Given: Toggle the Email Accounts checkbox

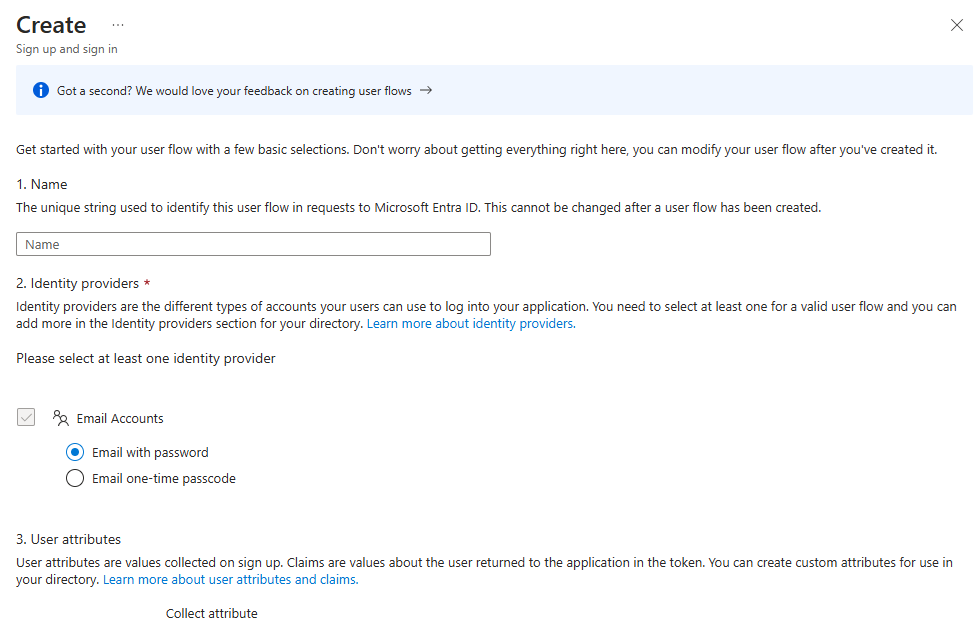Looking at the screenshot, I should pyautogui.click(x=26, y=418).
